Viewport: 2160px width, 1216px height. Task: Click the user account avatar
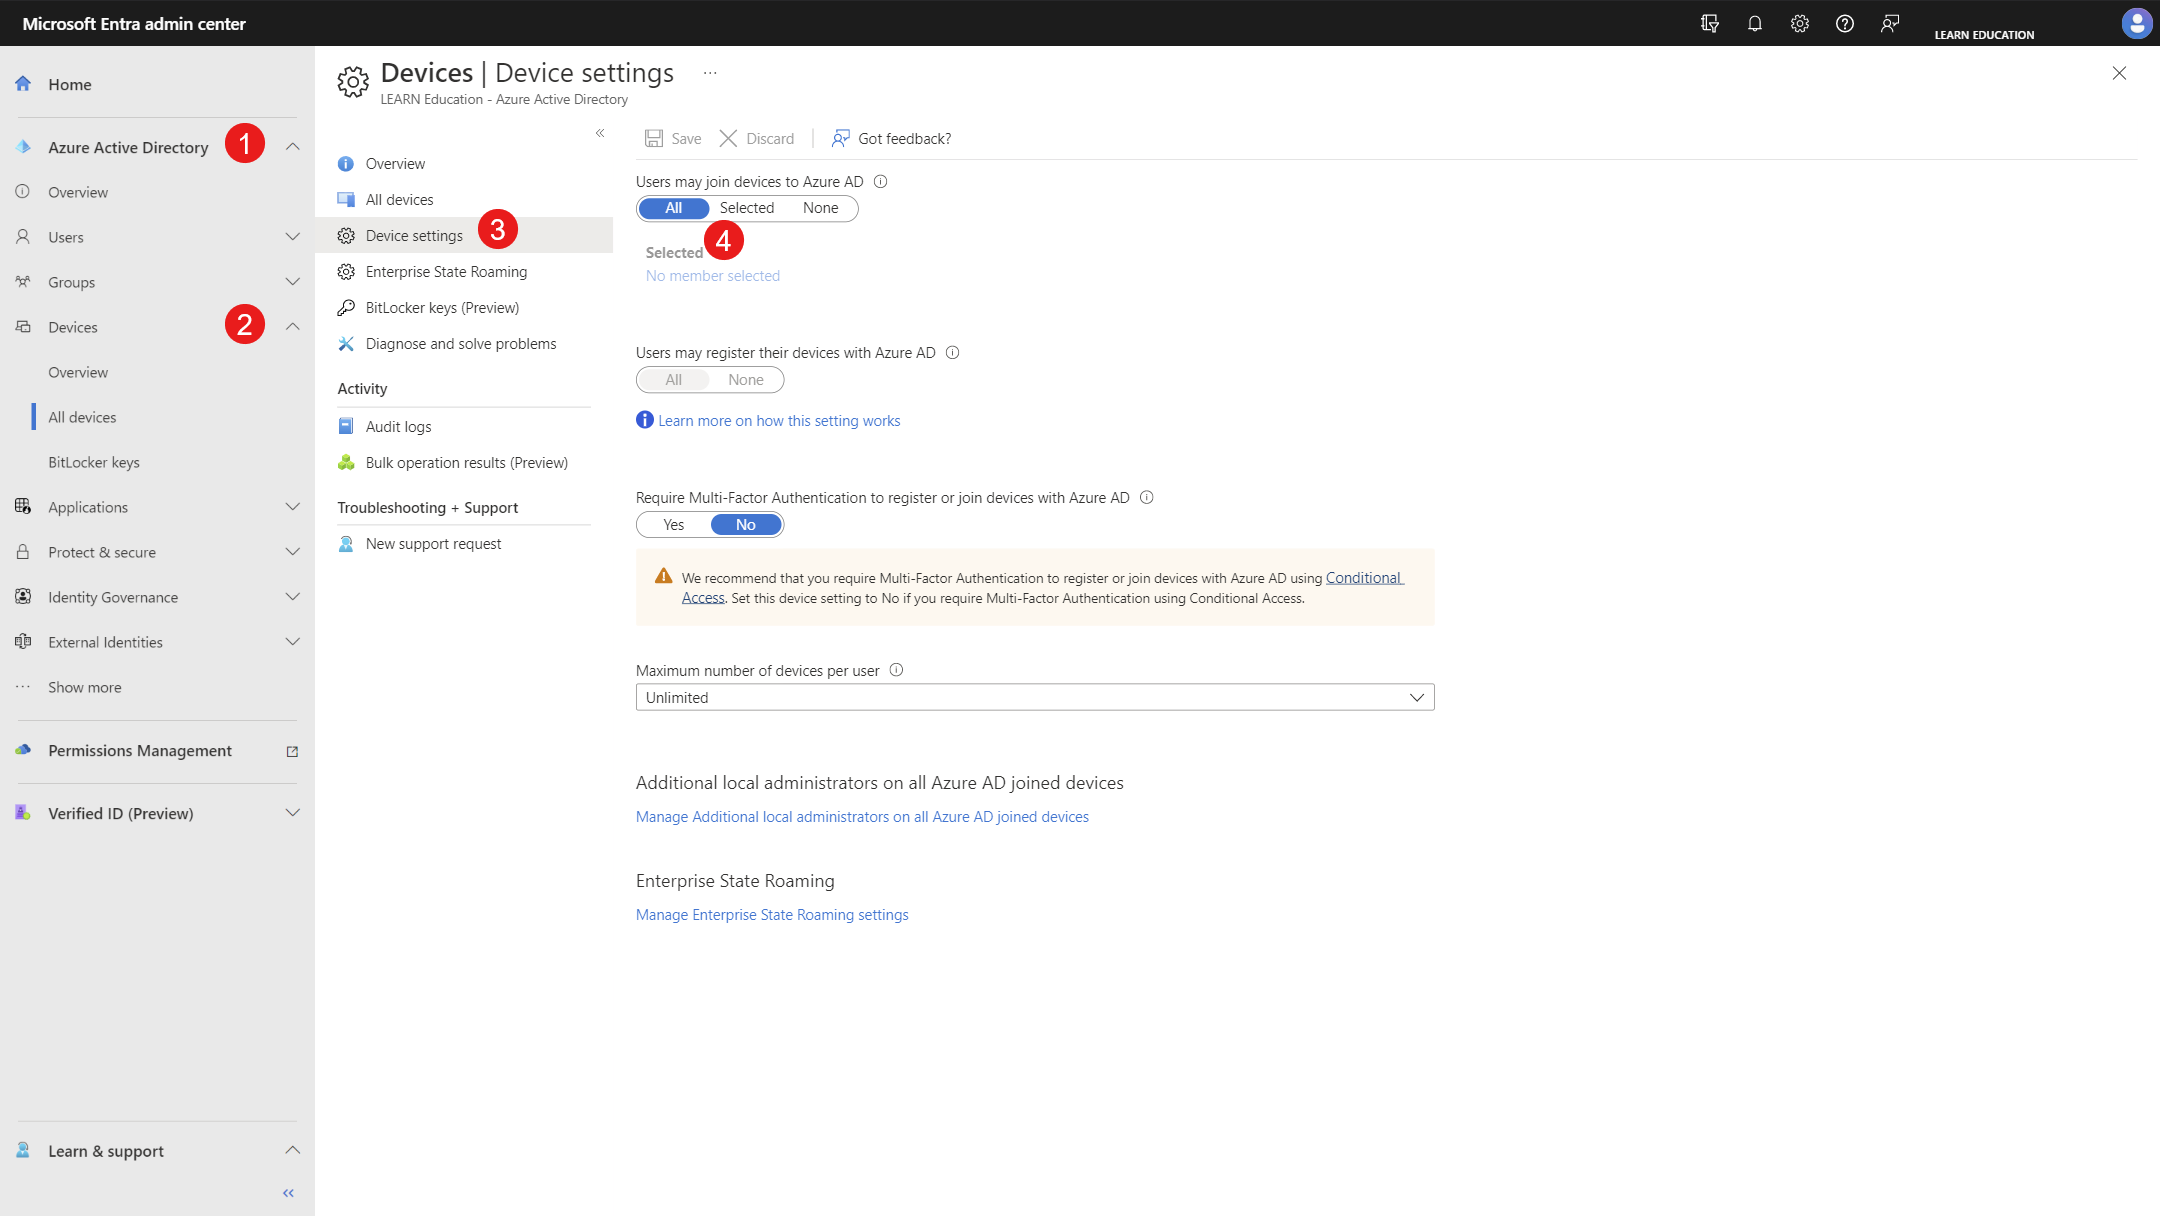[2136, 23]
